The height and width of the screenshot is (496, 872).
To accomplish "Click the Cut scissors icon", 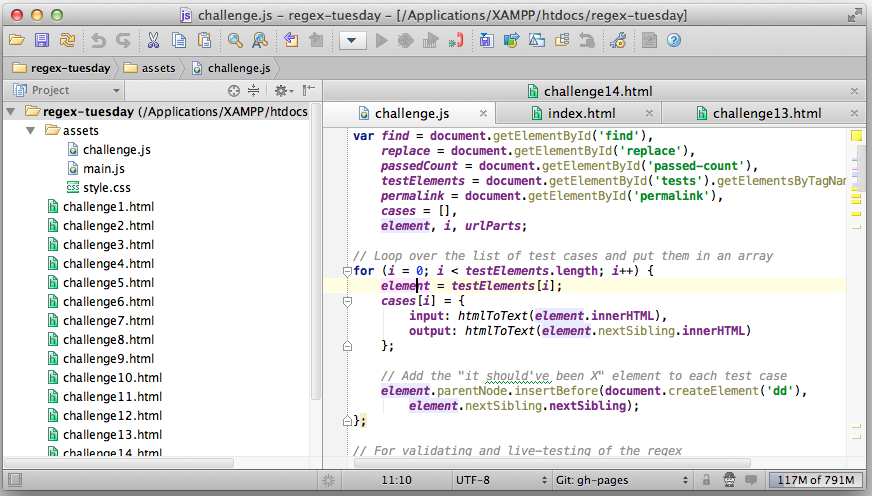I will (x=153, y=41).
